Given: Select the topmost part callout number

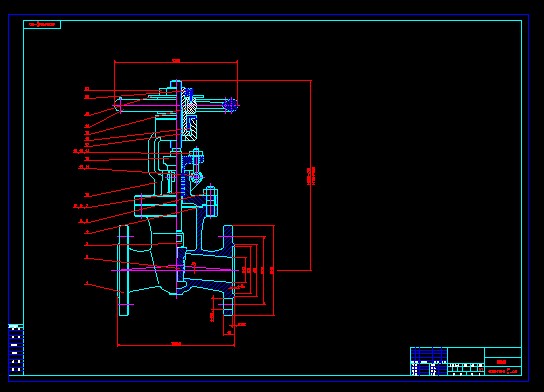Looking at the screenshot, I should tap(87, 89).
